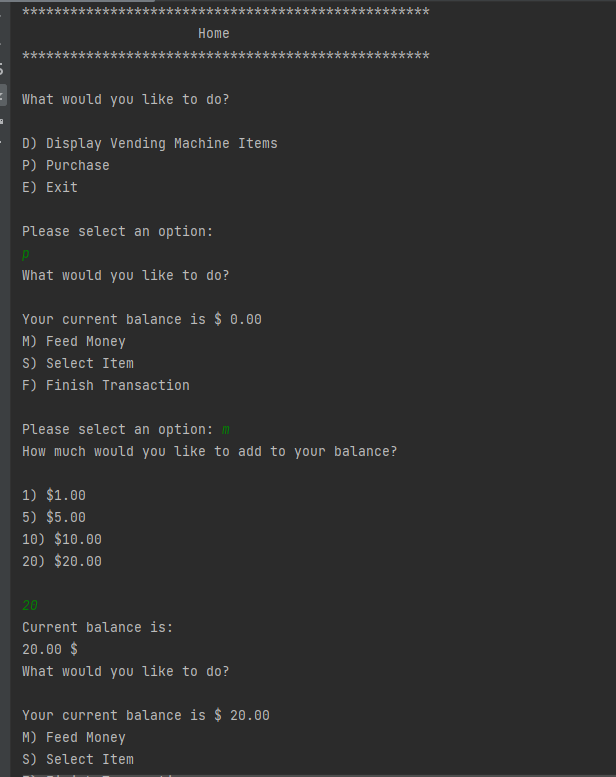Toggle the highlighted scroll-to-end gutter button
Viewport: 616px width, 777px height.
2,96
